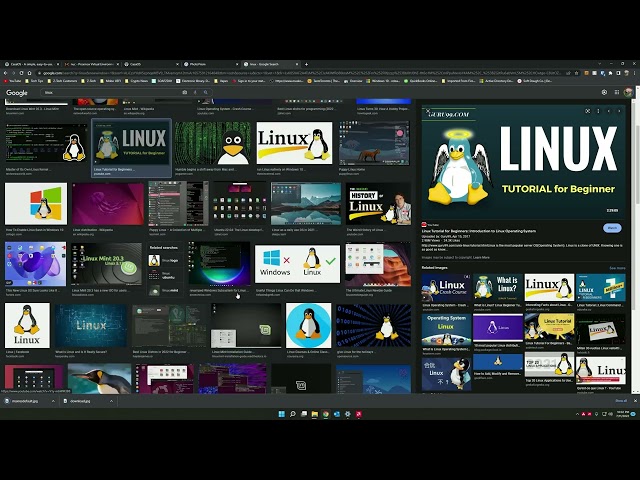The width and height of the screenshot is (640, 480).
Task: Click the browser Back arrow
Action: coord(6,73)
